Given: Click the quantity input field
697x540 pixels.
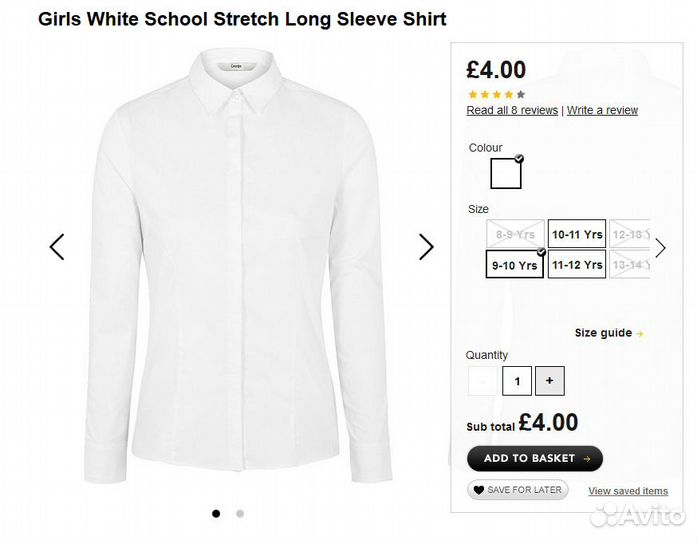Looking at the screenshot, I should point(516,380).
